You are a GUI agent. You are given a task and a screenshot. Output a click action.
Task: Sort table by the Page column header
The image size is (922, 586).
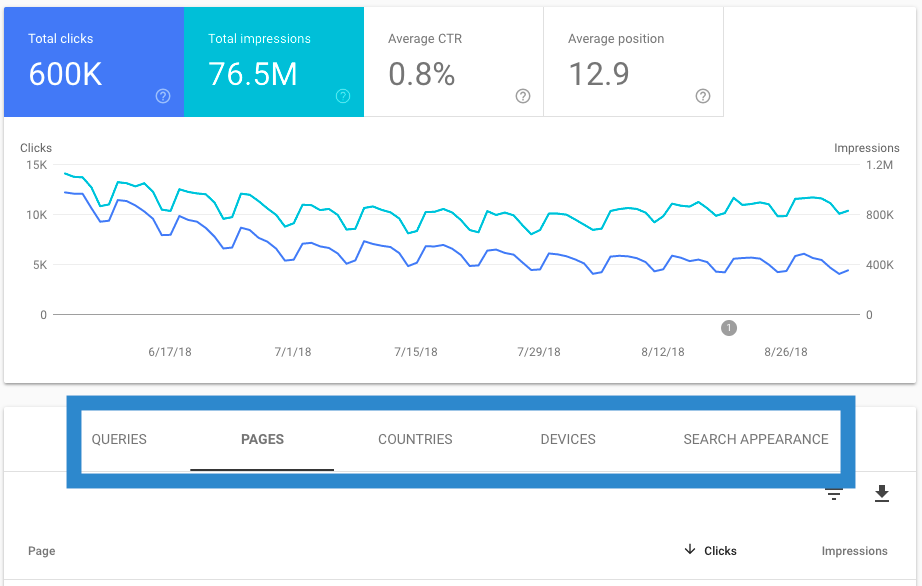pos(41,550)
